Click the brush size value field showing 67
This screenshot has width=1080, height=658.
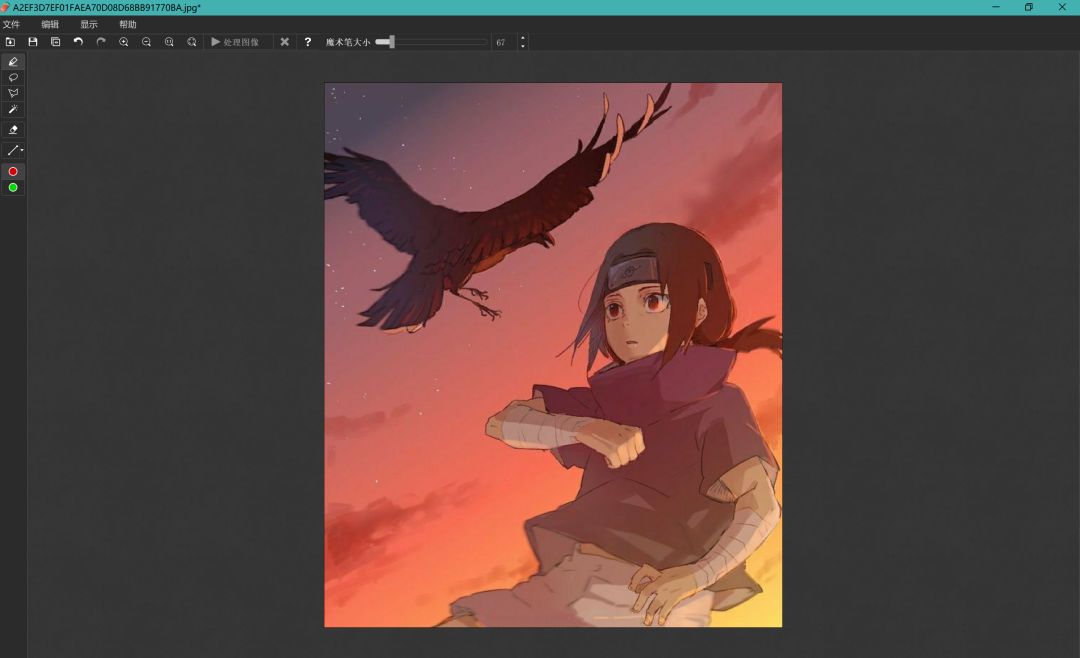pyautogui.click(x=503, y=42)
